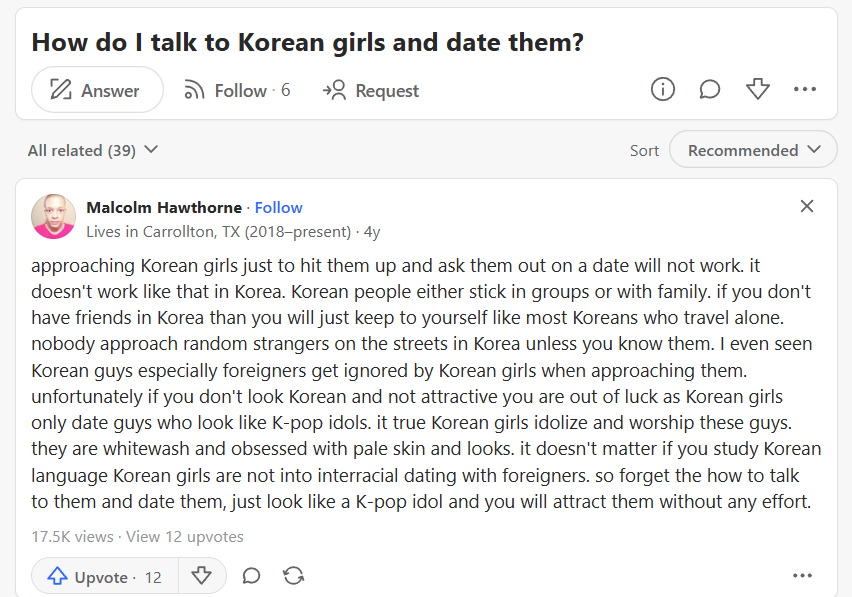Open question more options menu
852x597 pixels.
[x=805, y=90]
